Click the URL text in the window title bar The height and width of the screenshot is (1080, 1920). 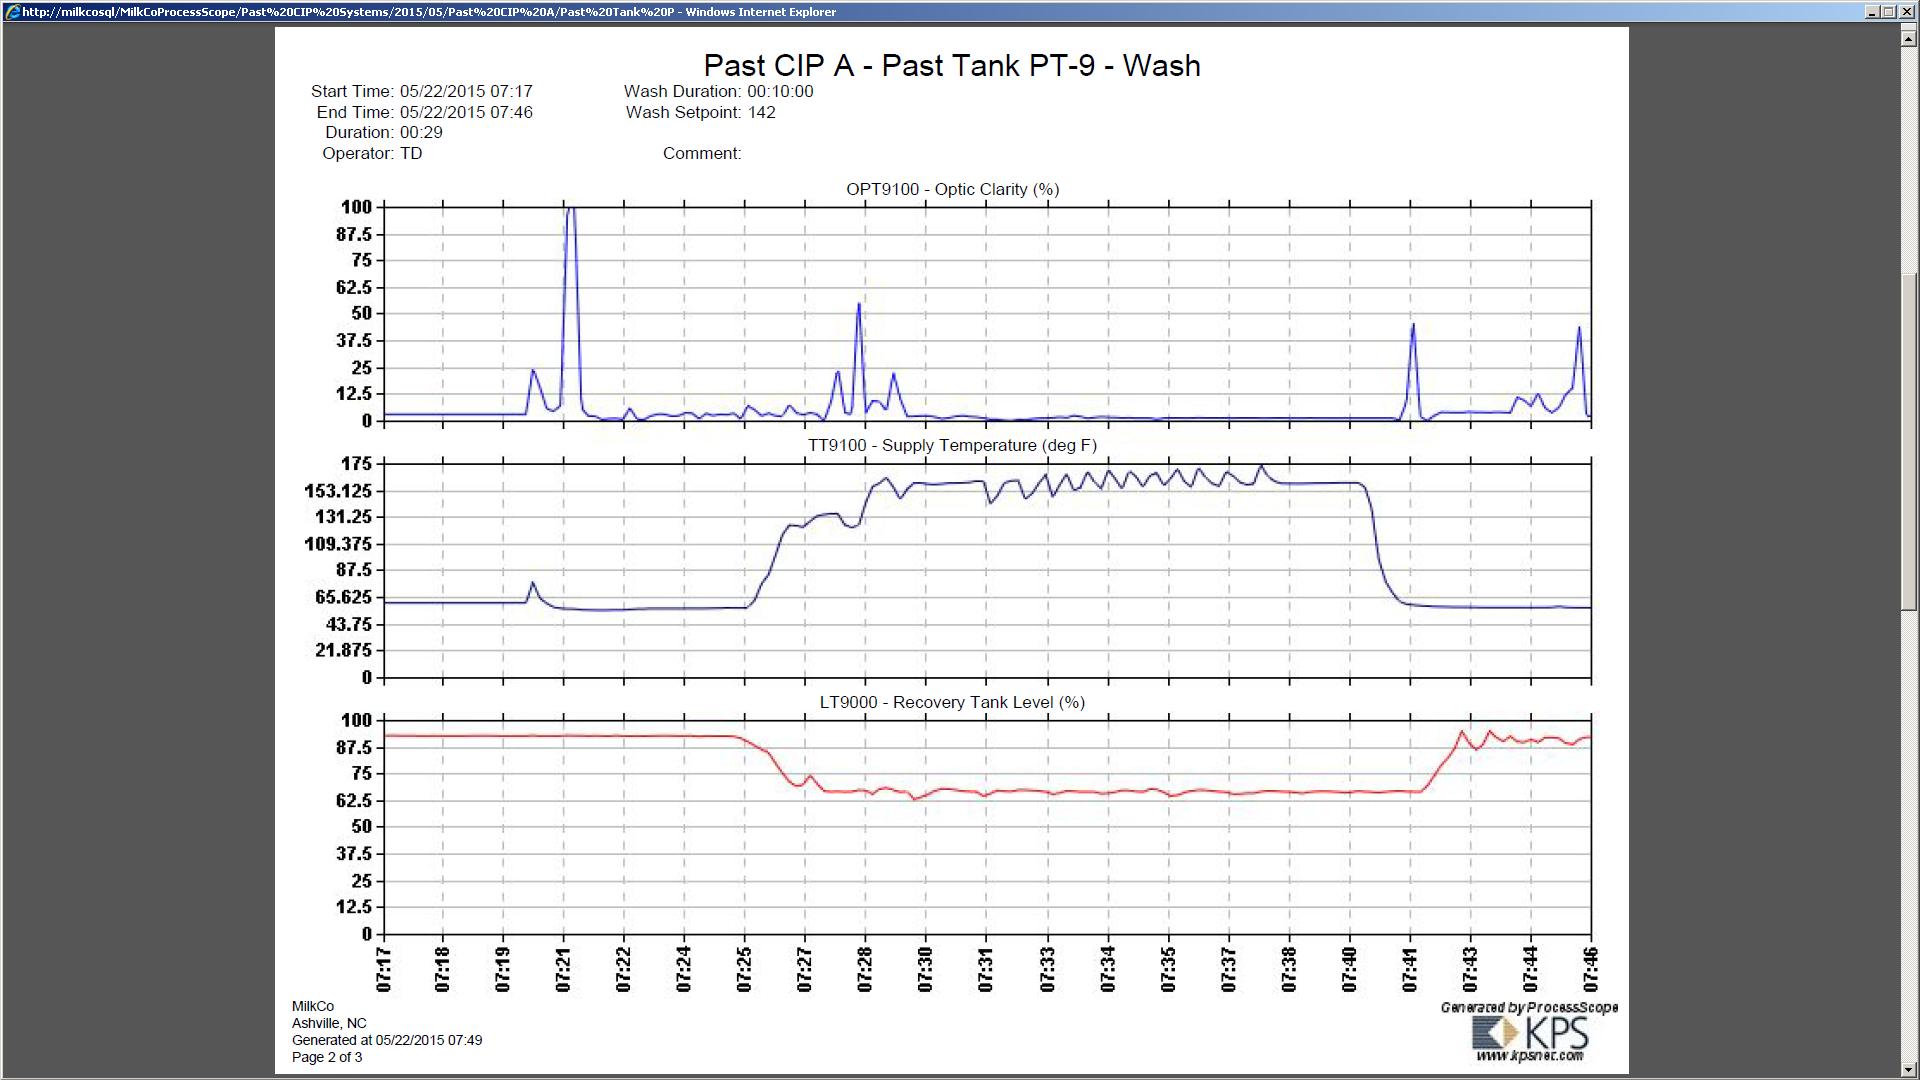click(429, 12)
